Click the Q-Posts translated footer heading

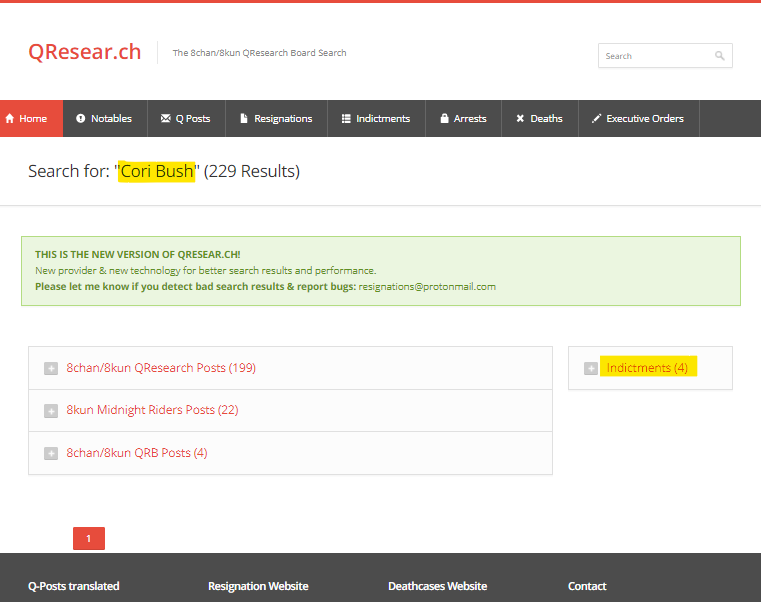pyautogui.click(x=74, y=586)
